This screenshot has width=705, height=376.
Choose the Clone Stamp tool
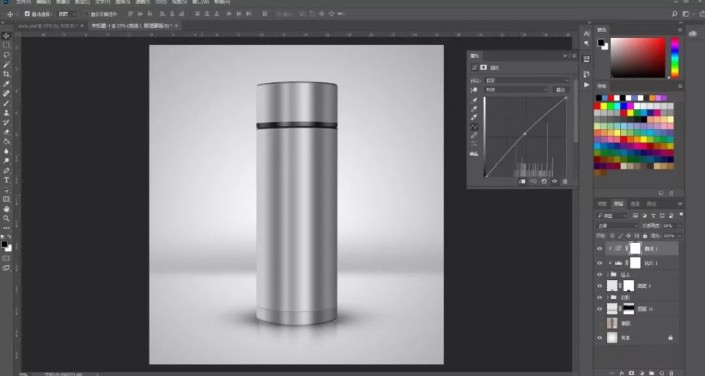6,112
